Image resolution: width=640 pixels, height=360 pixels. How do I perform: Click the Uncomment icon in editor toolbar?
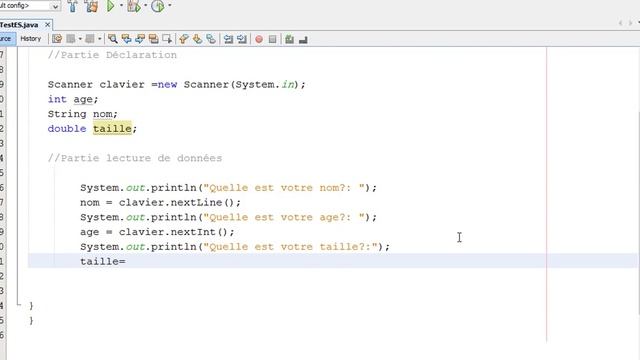click(303, 40)
